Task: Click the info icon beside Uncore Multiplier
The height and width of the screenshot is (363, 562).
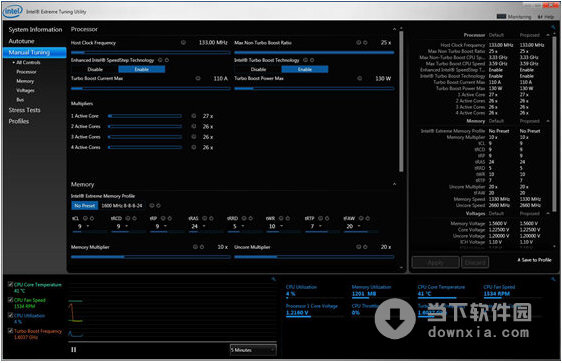Action: point(359,247)
